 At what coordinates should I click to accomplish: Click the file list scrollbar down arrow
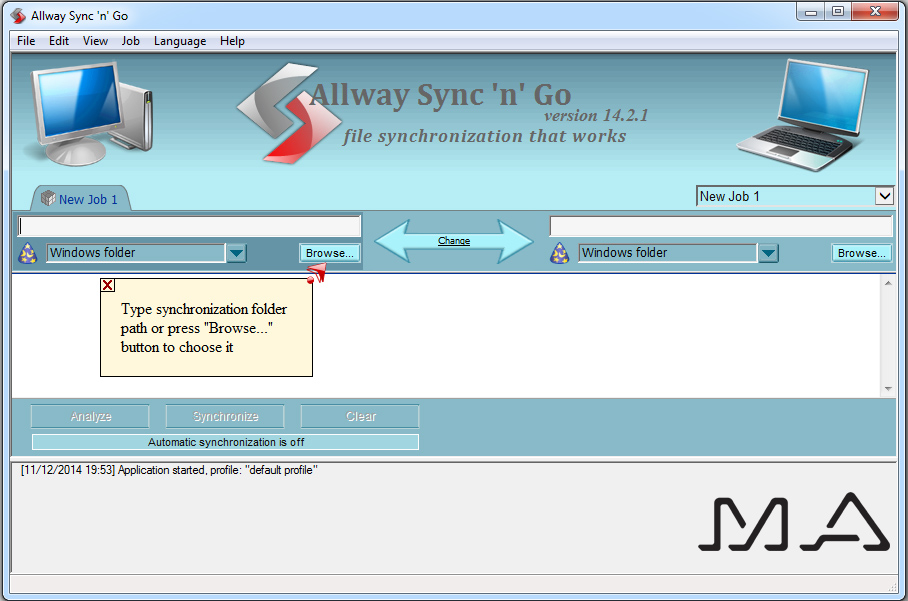click(888, 389)
